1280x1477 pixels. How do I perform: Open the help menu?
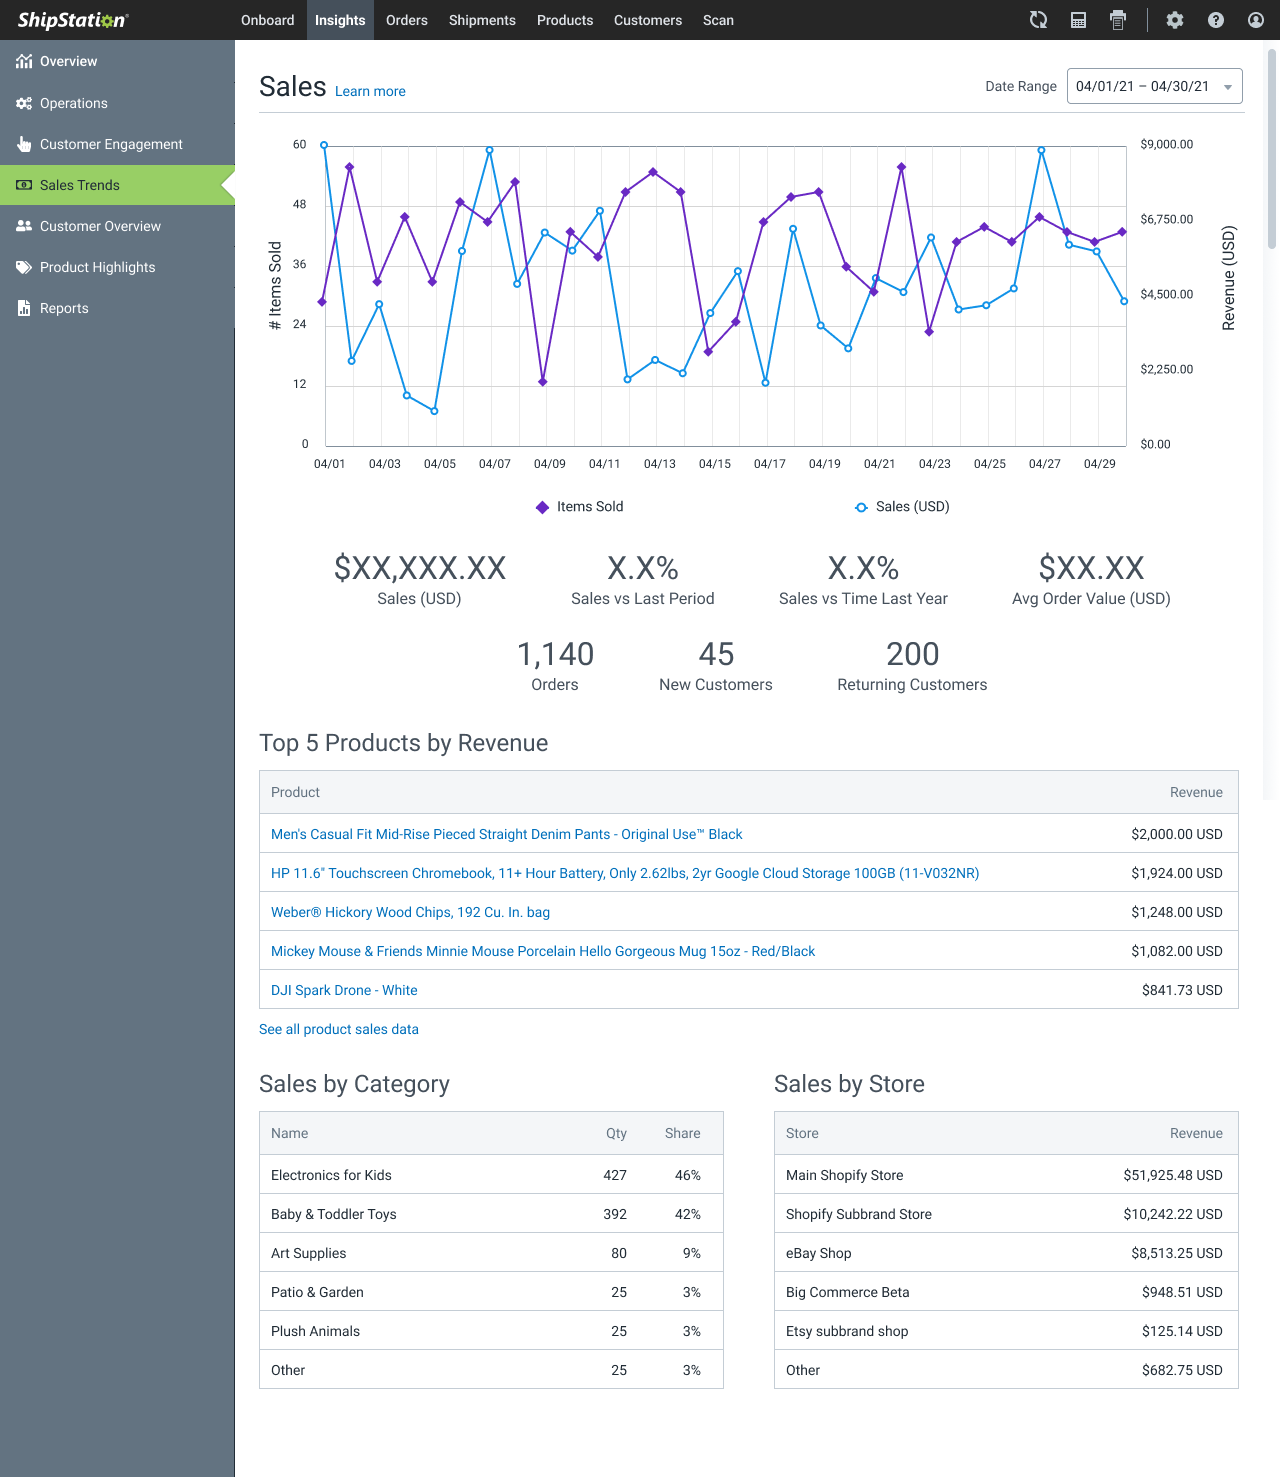point(1215,20)
